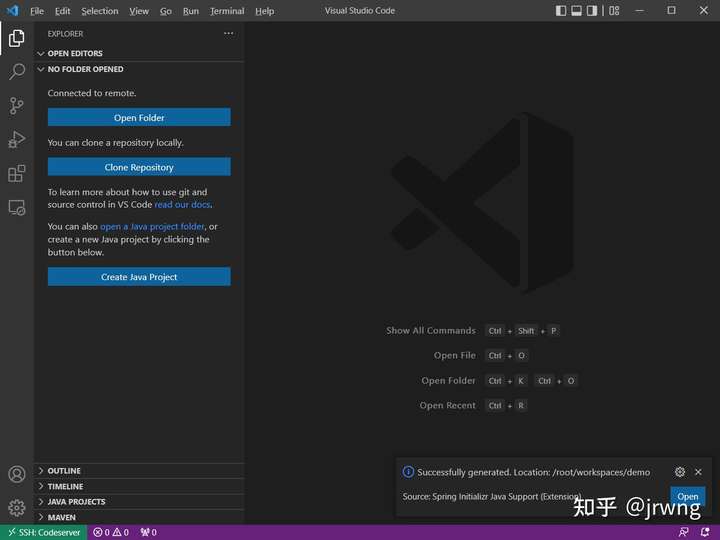
Task: Open the Edit menu
Action: pos(62,11)
